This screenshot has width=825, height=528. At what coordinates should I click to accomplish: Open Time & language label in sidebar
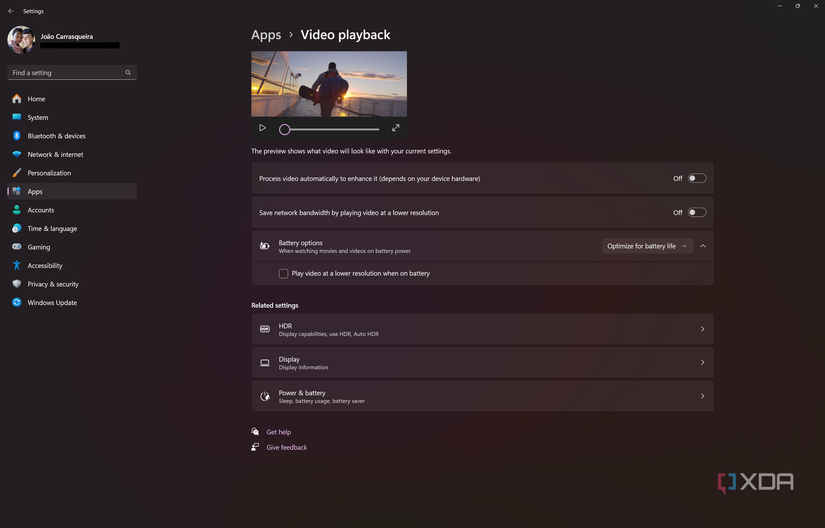(52, 228)
